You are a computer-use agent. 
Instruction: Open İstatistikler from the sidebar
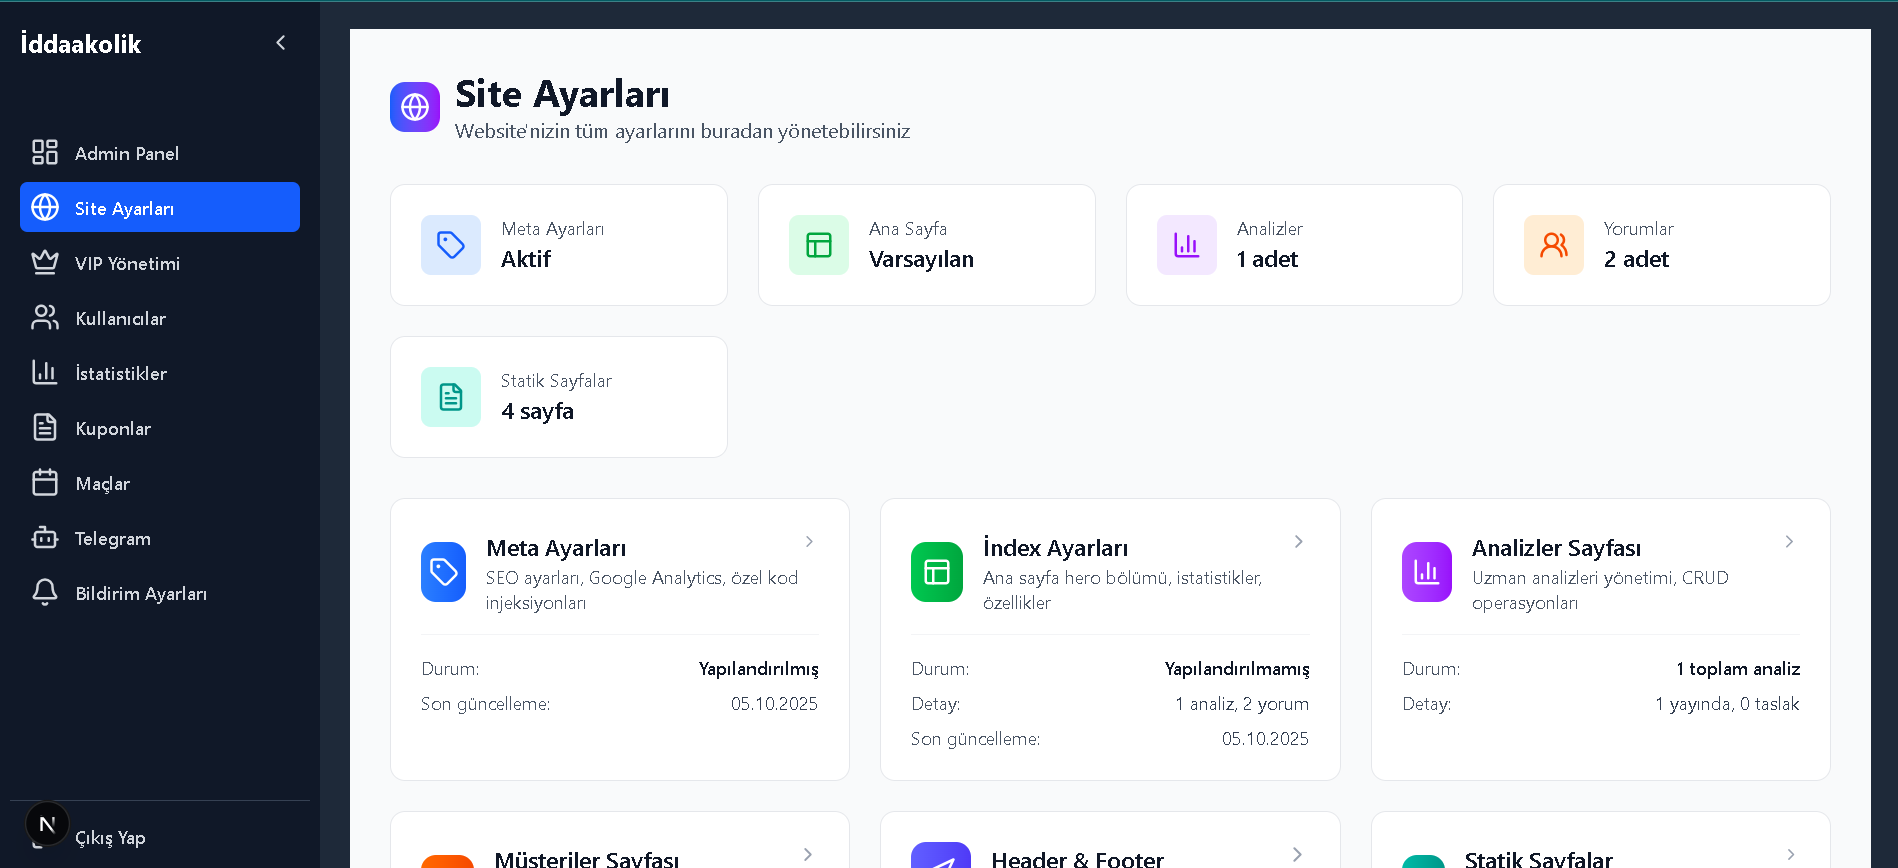pyautogui.click(x=160, y=372)
